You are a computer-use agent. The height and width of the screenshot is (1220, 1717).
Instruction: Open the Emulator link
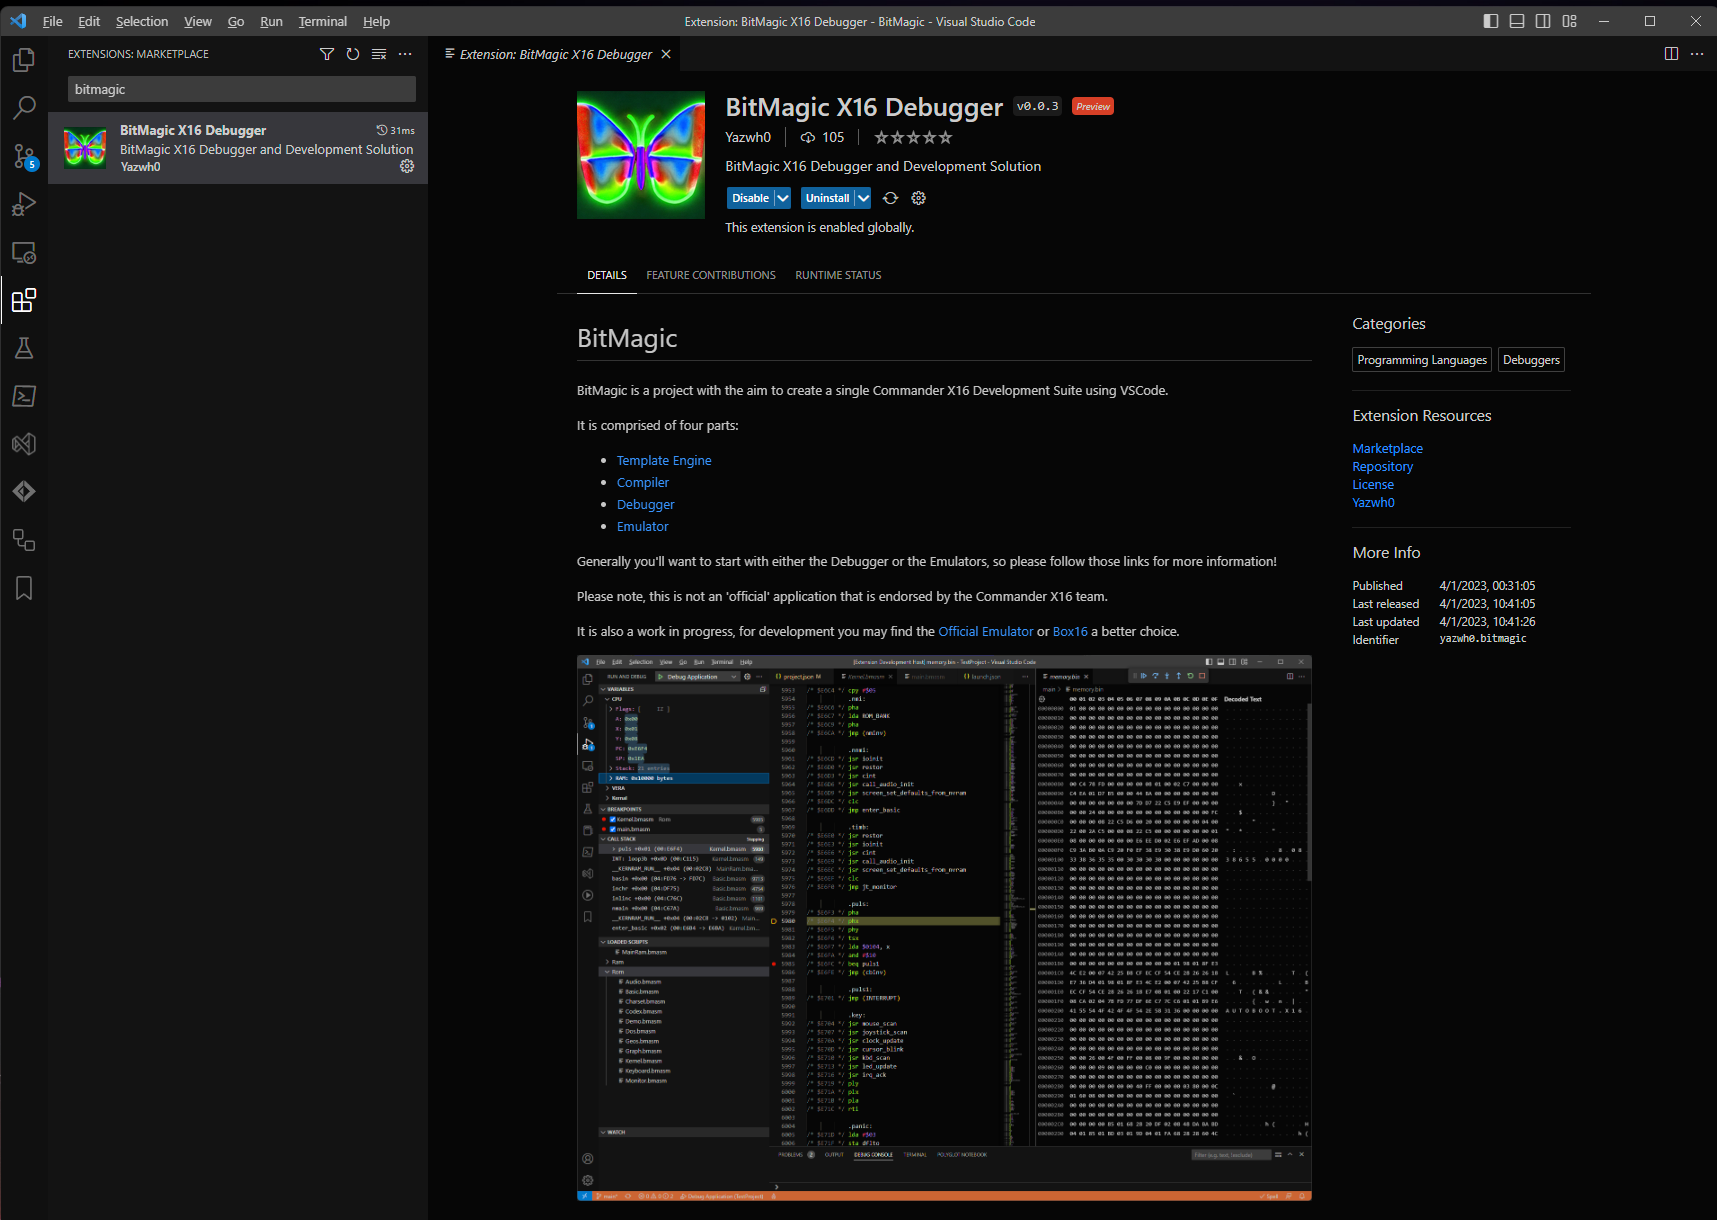(x=643, y=526)
